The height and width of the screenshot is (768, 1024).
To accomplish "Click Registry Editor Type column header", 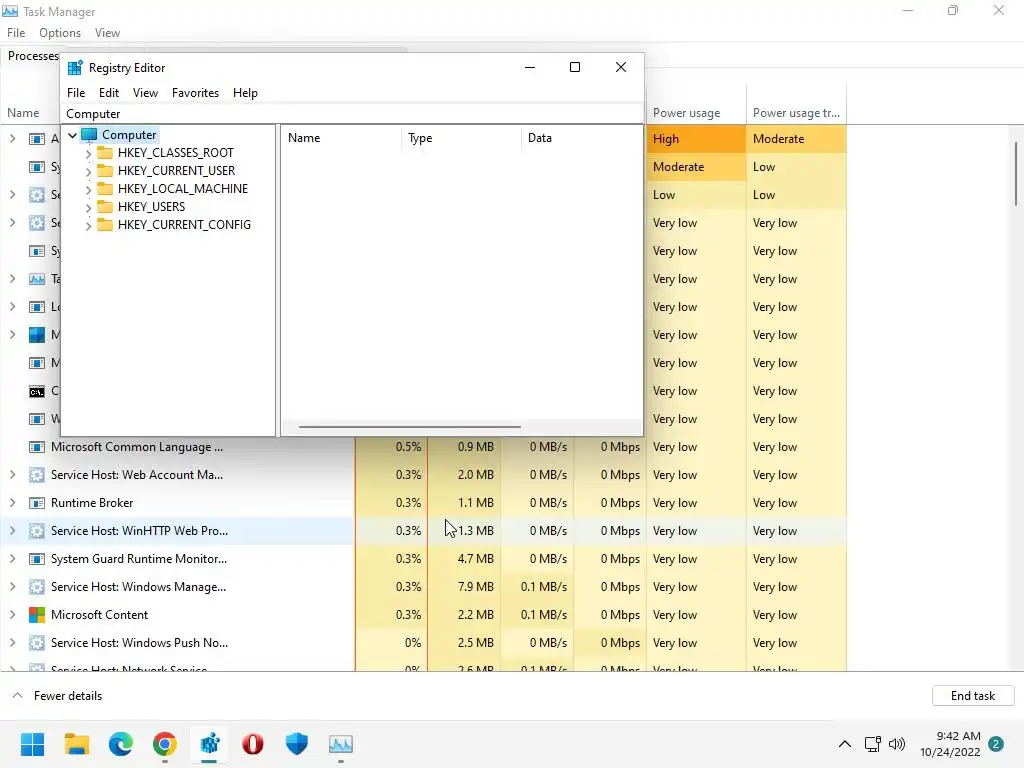I will pos(460,138).
